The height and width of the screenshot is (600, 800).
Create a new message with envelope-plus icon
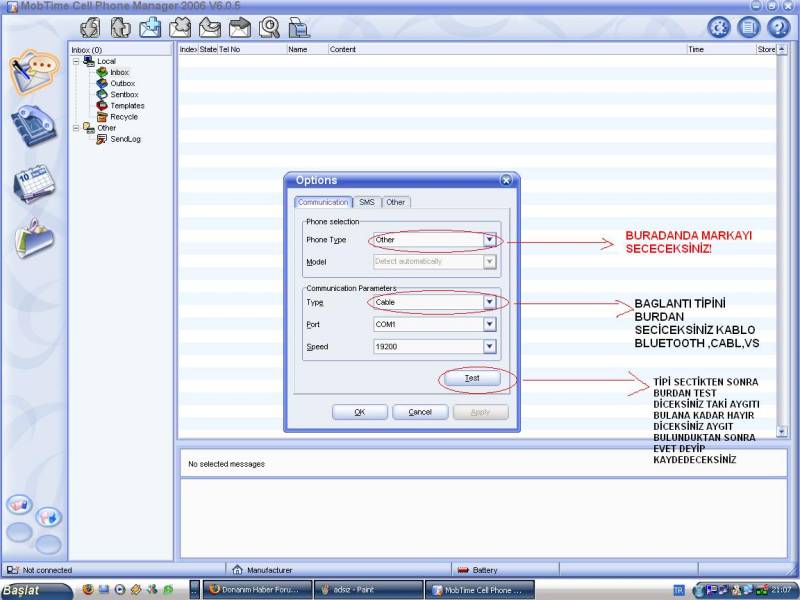(150, 28)
